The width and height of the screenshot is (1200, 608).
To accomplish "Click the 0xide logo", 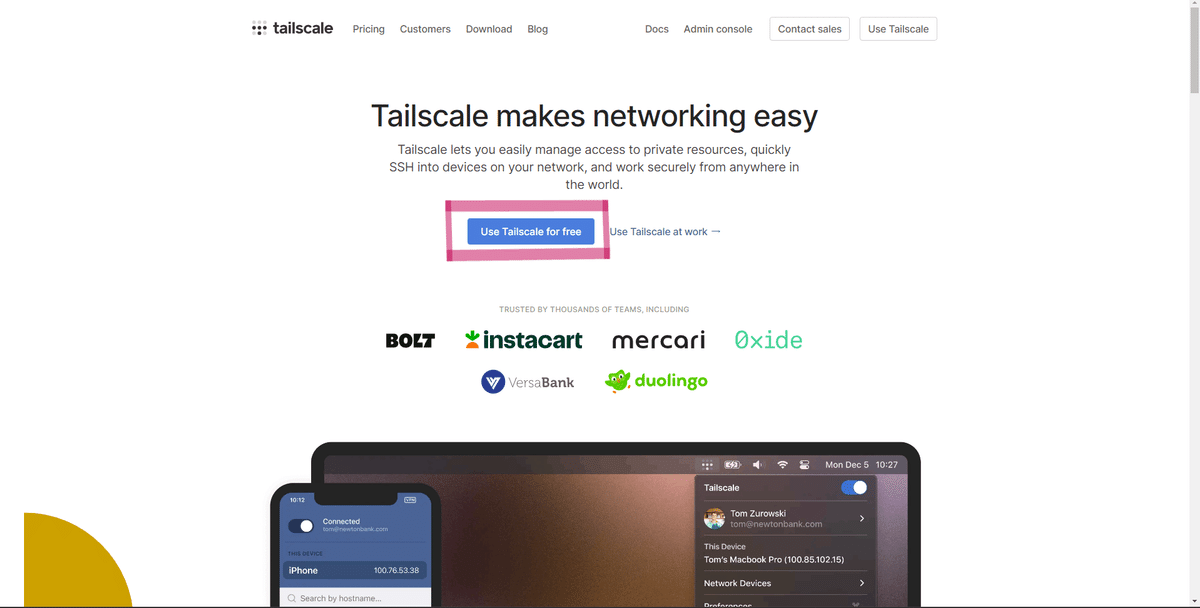I will coord(768,340).
